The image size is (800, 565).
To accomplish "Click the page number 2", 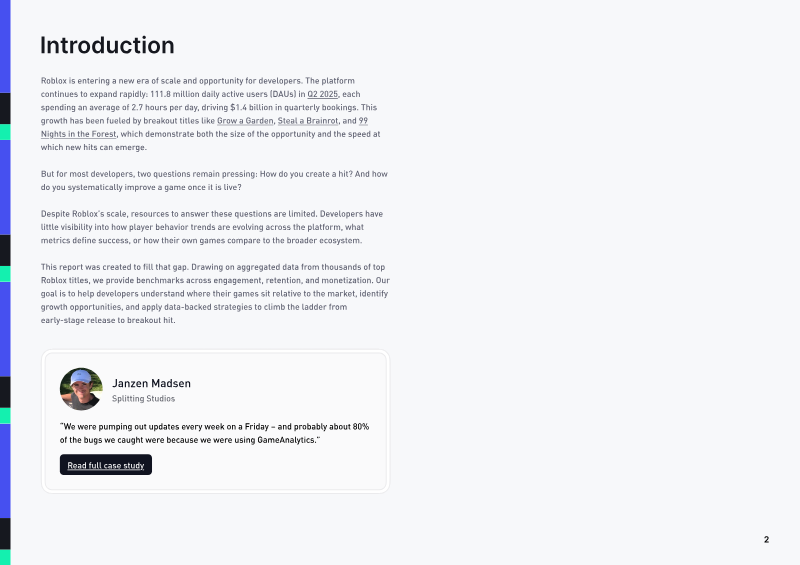I will 766,539.
